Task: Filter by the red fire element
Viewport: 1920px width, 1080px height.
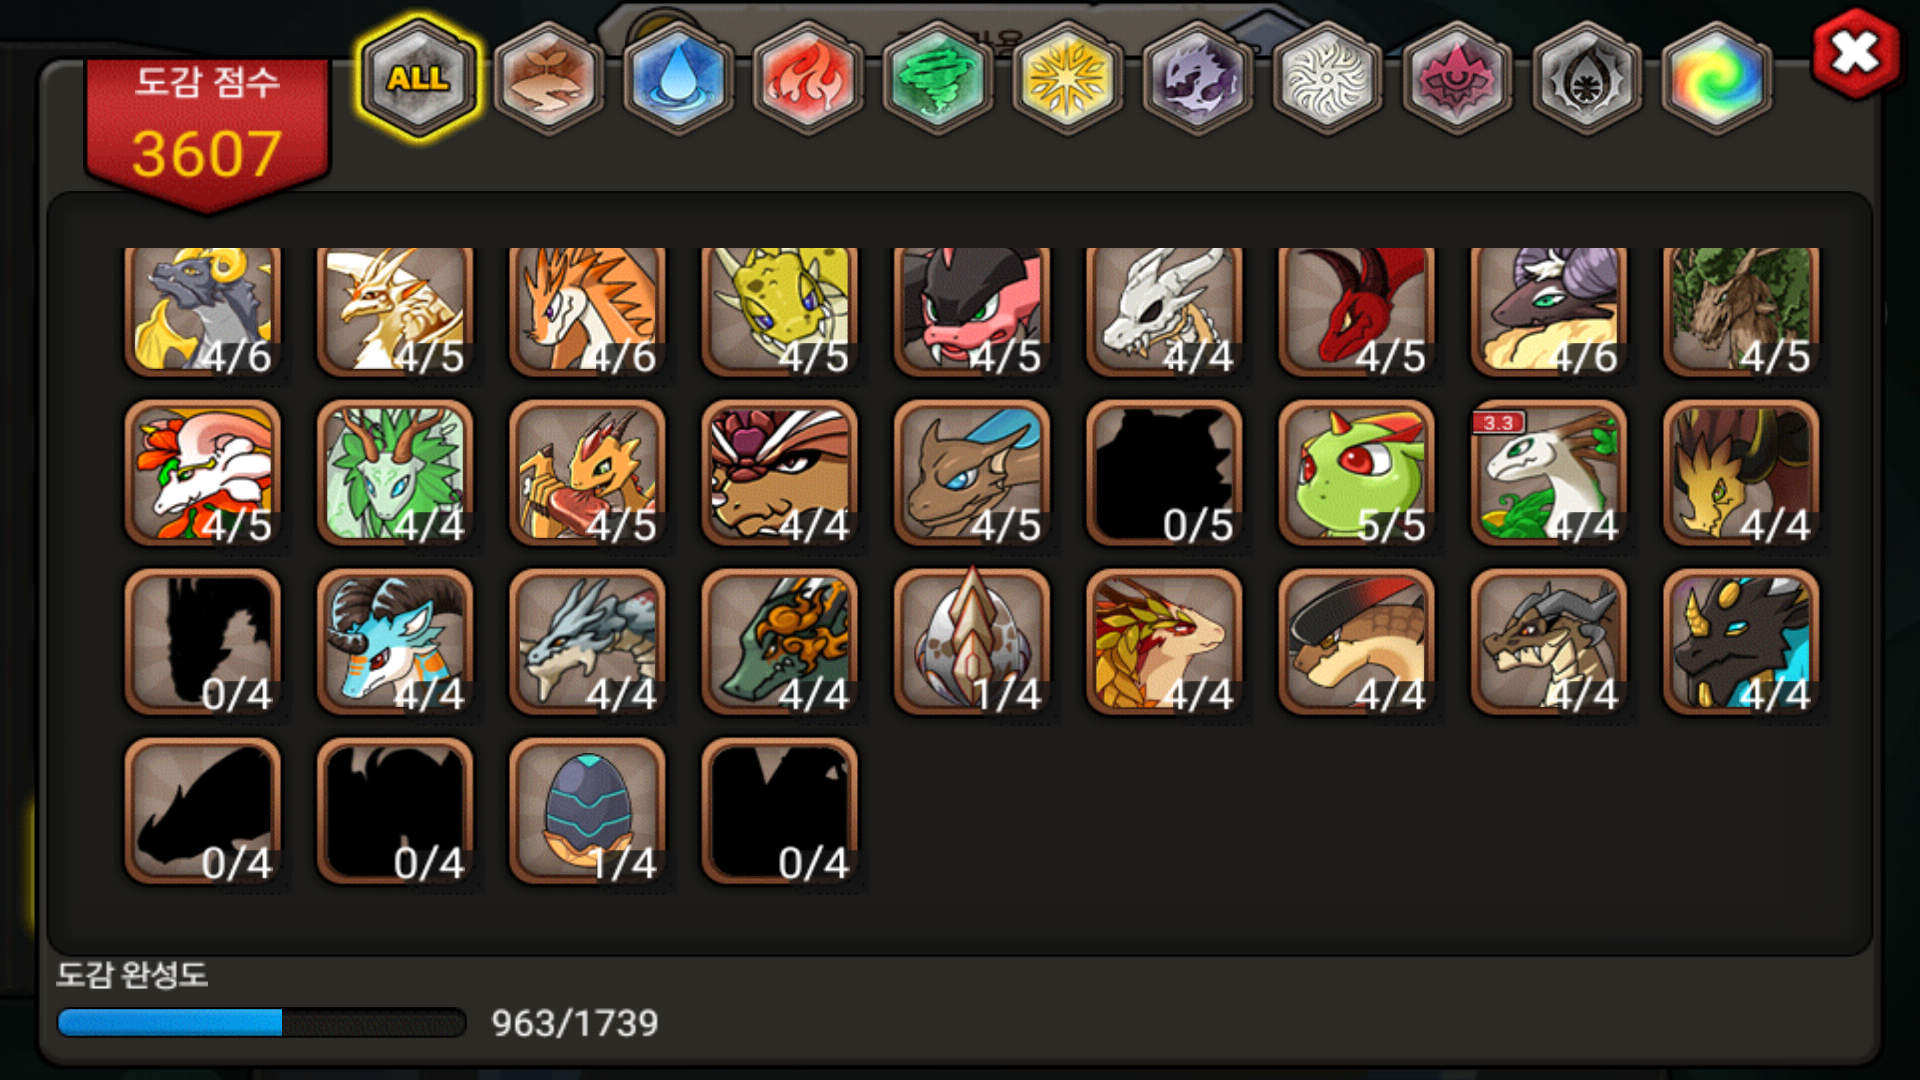Action: (x=807, y=78)
